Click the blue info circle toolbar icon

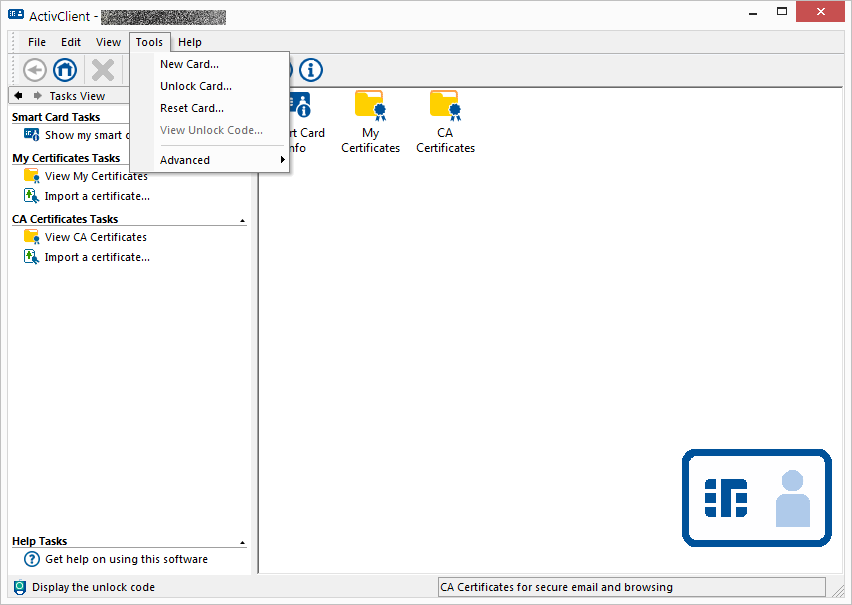point(311,70)
